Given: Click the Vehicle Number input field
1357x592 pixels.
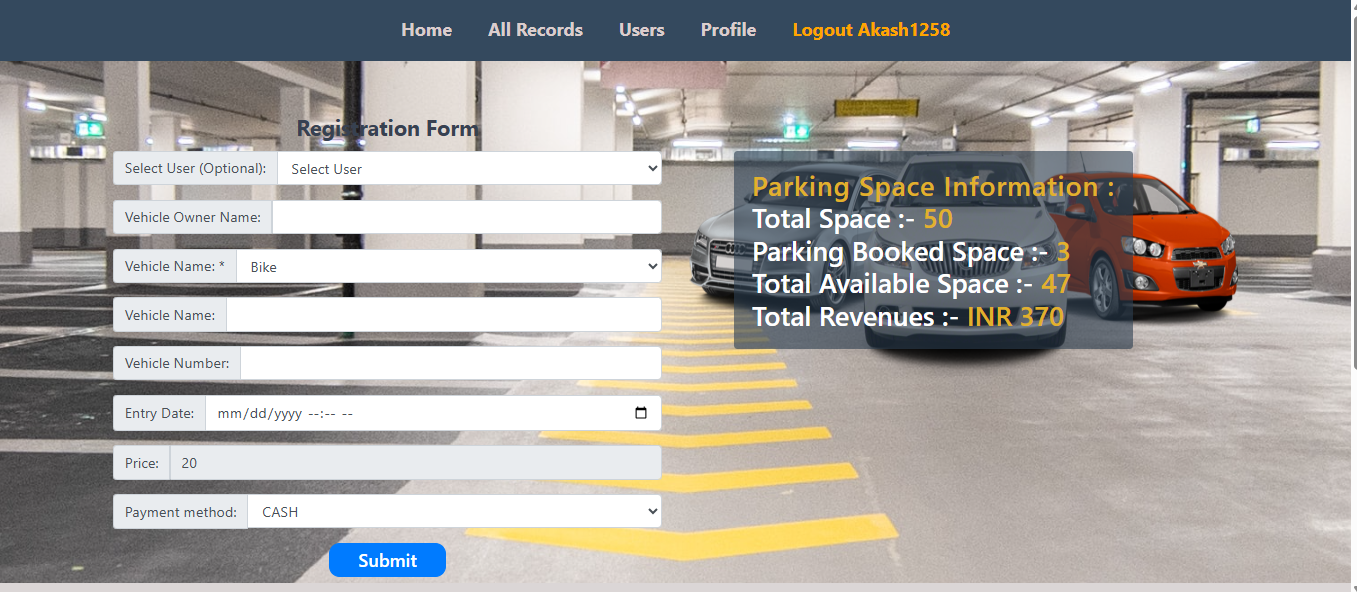Looking at the screenshot, I should (x=450, y=363).
